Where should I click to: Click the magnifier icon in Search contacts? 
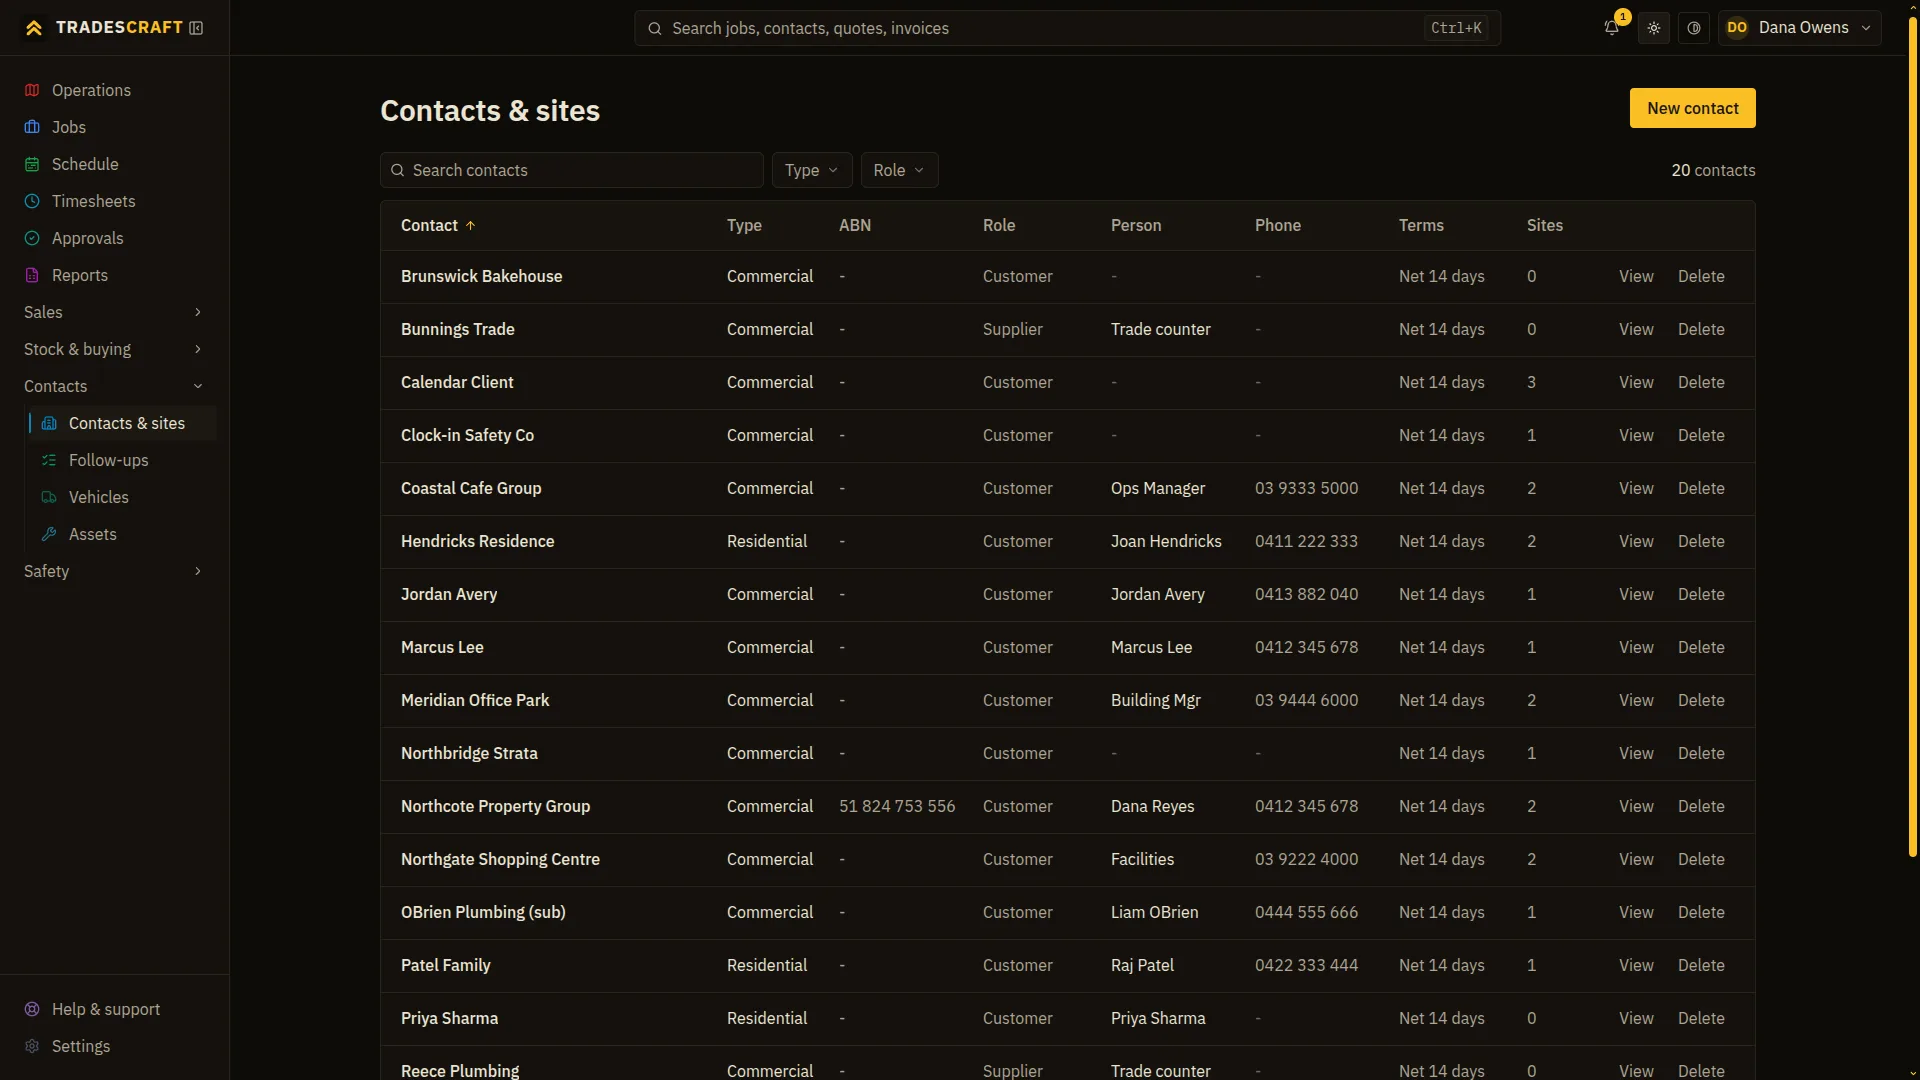398,170
